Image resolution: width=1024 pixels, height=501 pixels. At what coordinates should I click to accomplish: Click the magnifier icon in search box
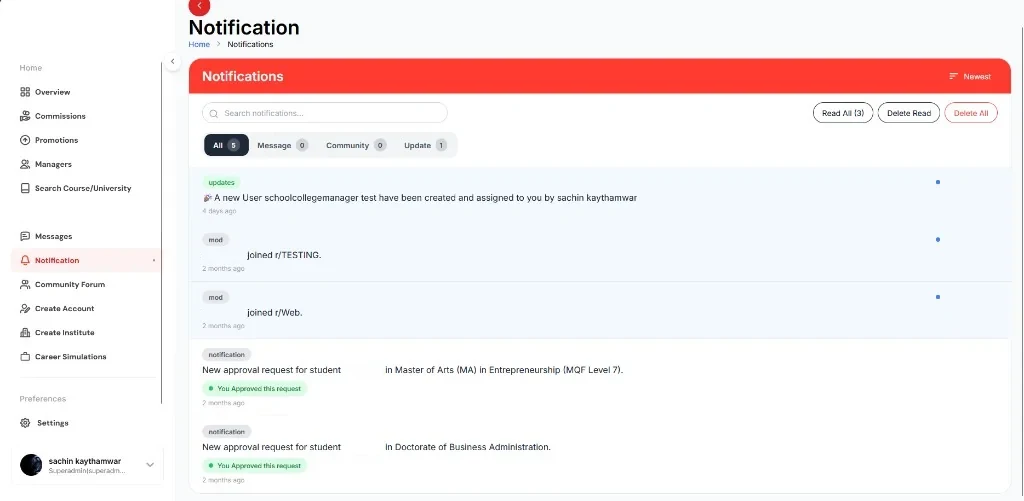point(214,114)
